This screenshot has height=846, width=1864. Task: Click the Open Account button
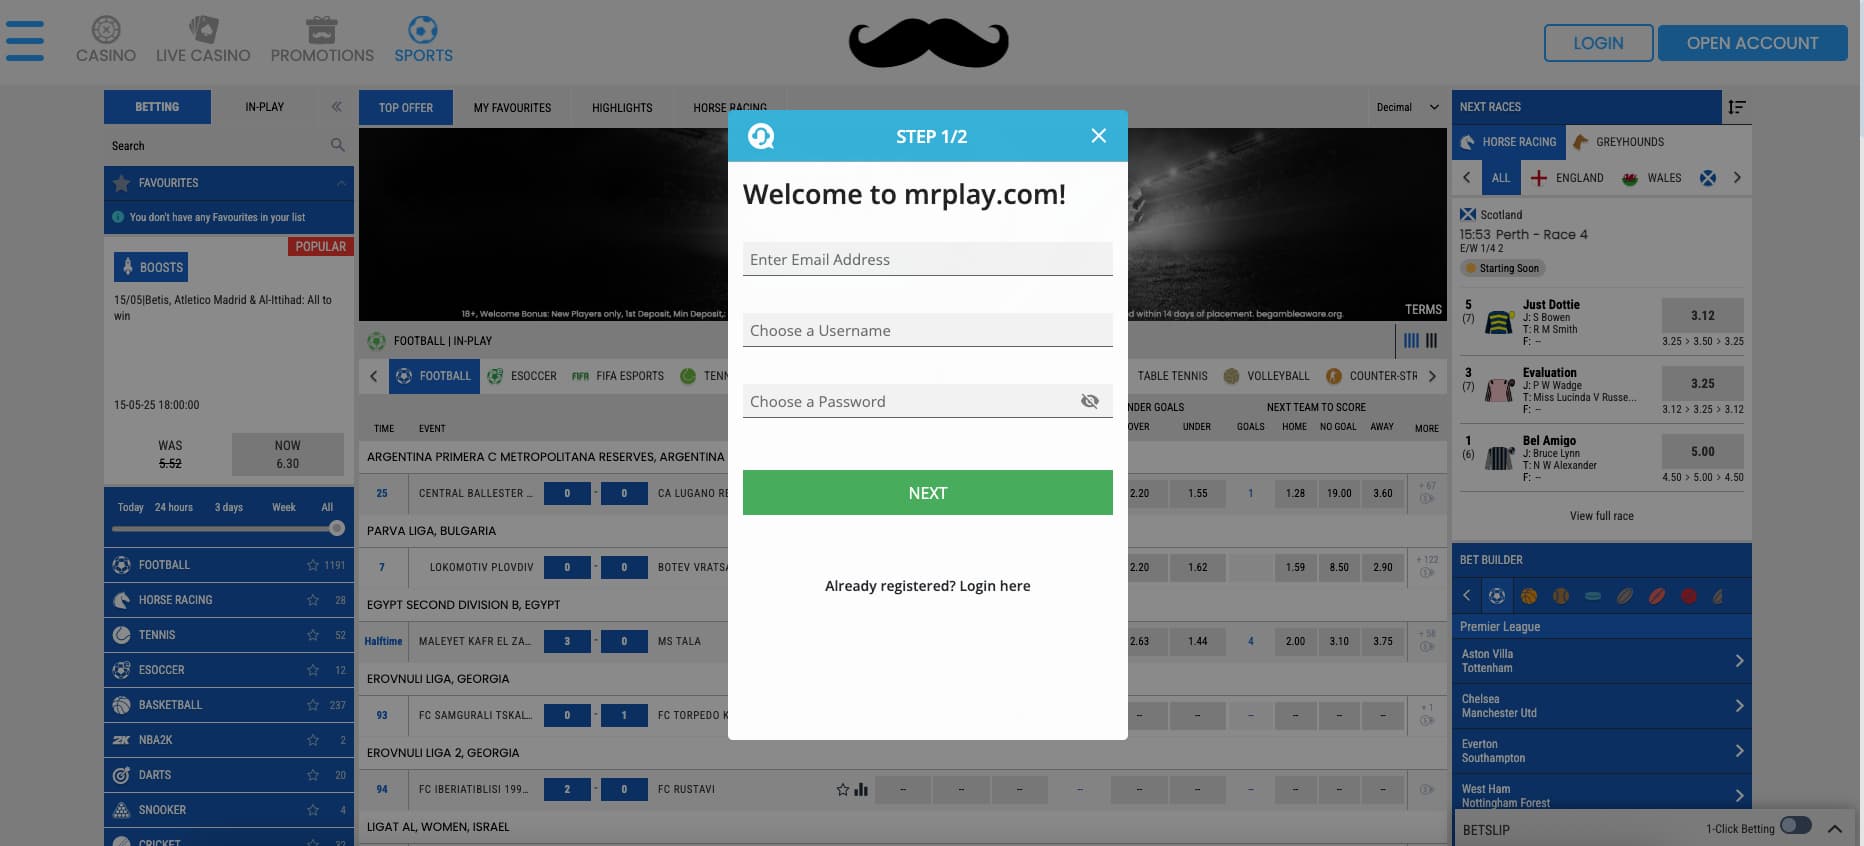tap(1752, 43)
